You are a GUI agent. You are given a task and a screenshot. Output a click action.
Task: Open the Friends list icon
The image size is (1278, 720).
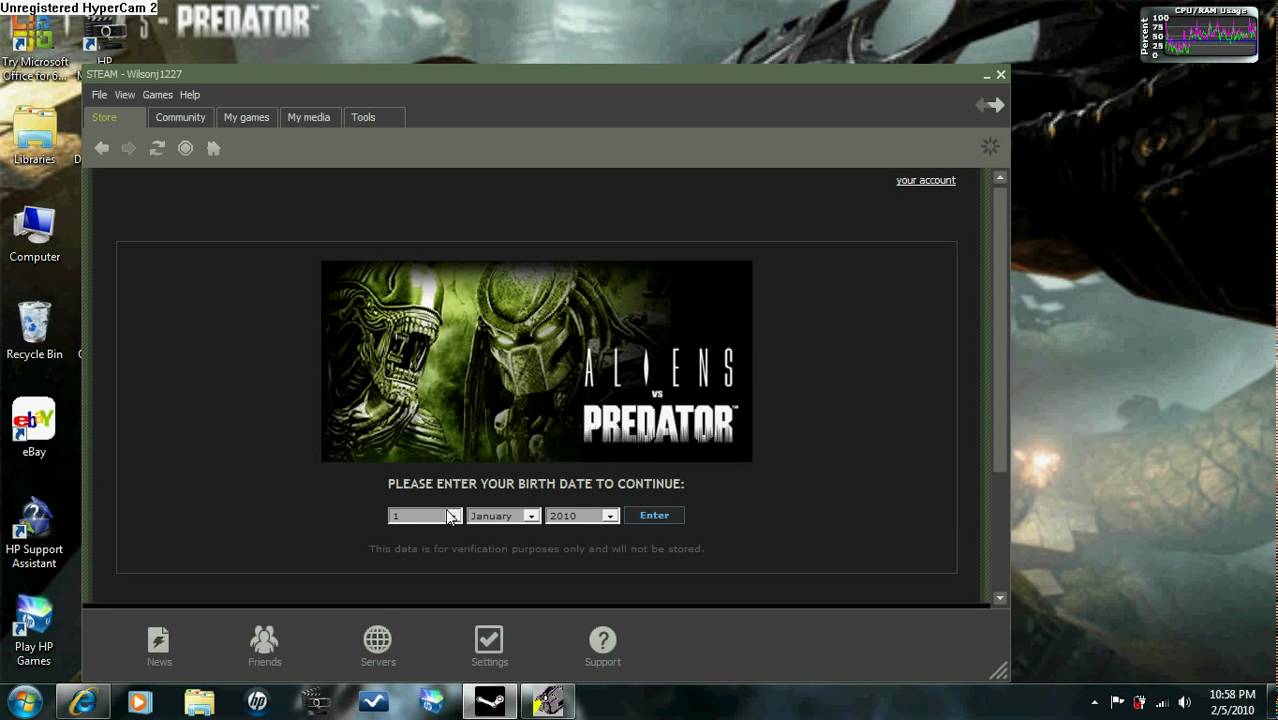(x=264, y=646)
